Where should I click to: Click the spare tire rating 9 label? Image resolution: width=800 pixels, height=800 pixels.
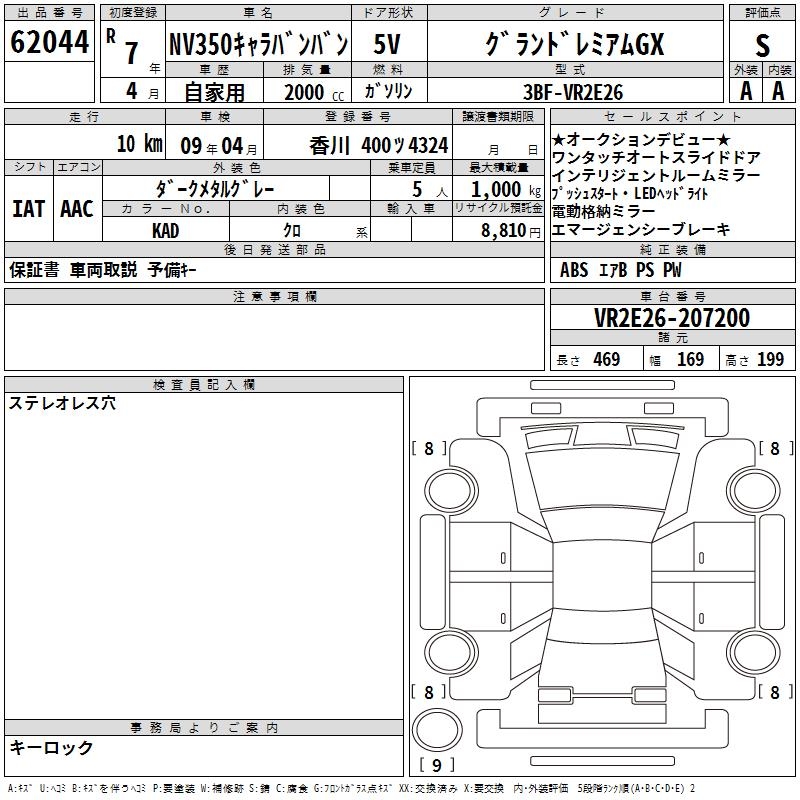coord(436,766)
